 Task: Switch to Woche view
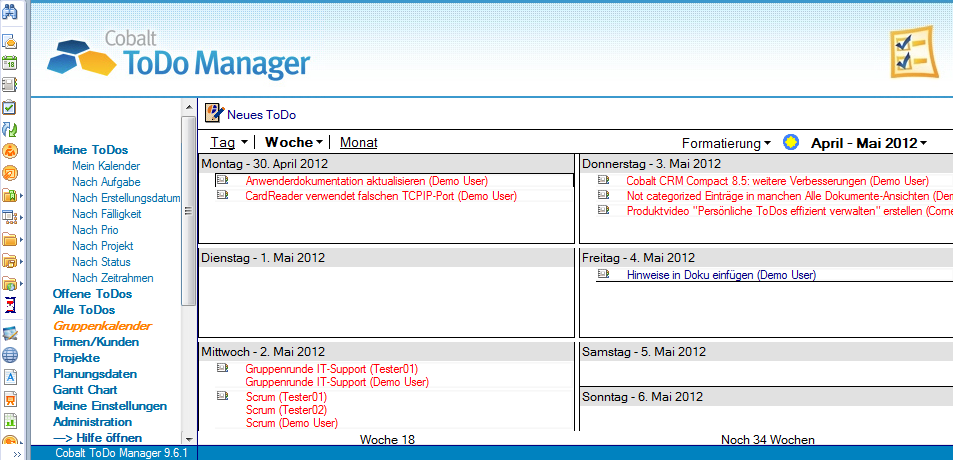coord(289,143)
